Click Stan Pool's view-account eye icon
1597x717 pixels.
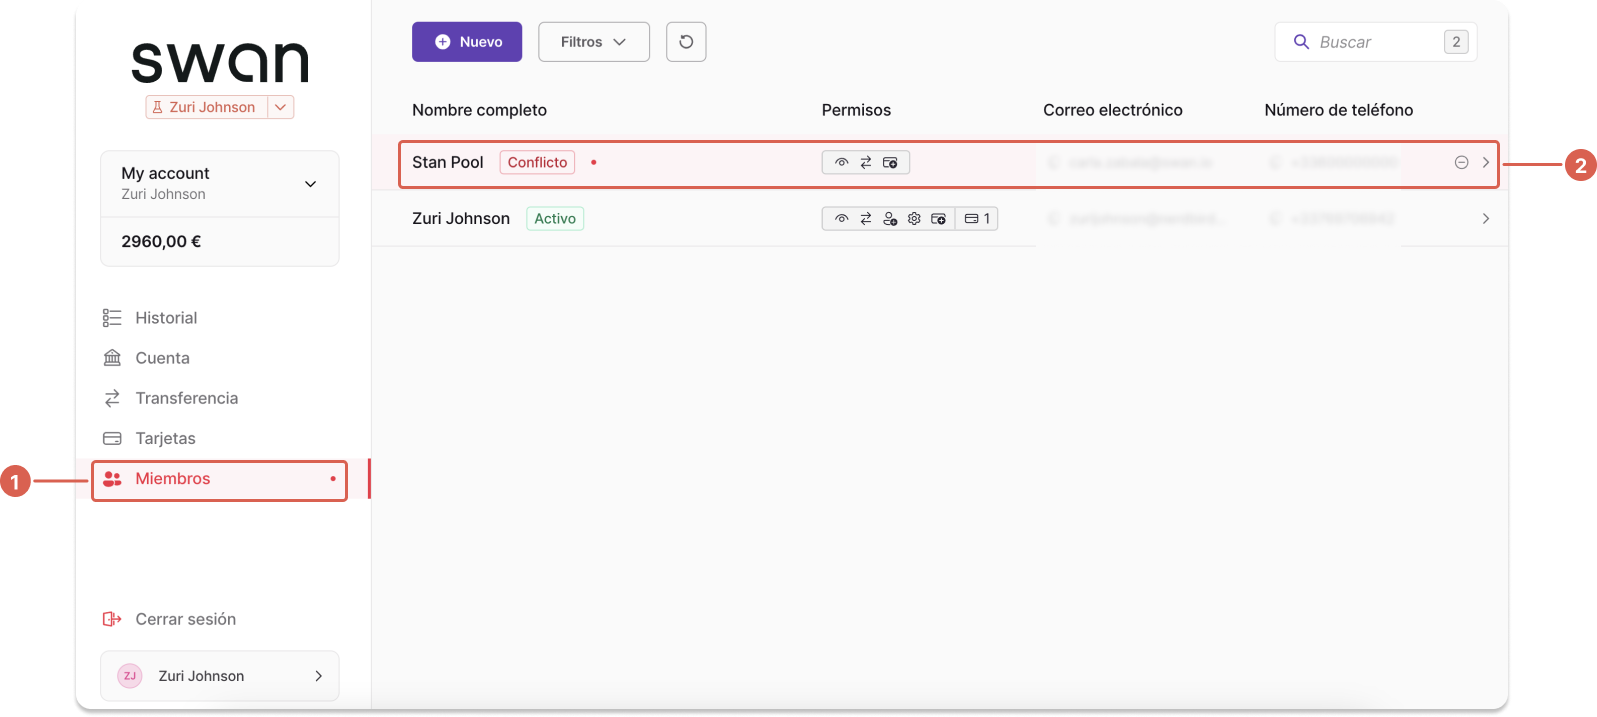coord(841,162)
